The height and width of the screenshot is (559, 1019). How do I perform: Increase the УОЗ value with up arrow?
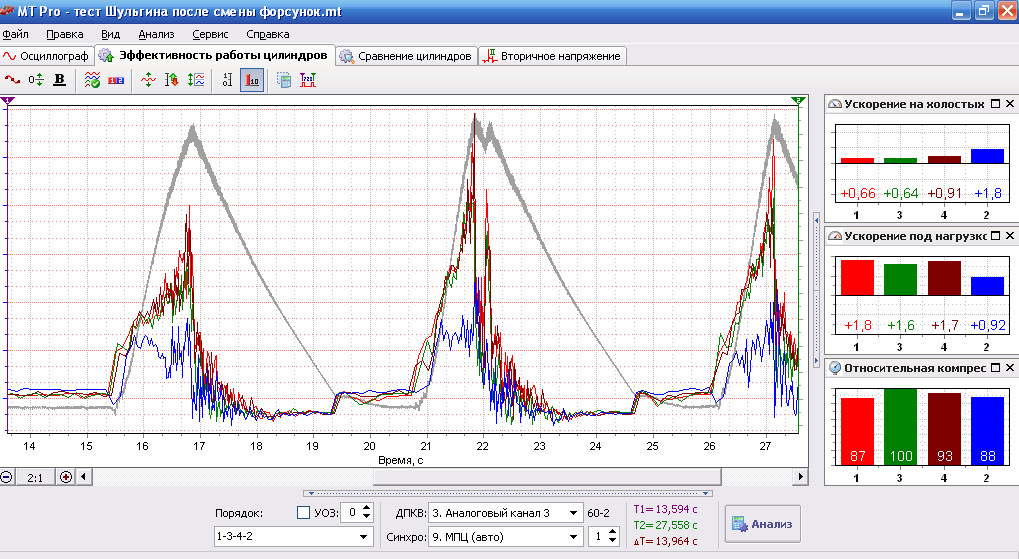tap(367, 508)
